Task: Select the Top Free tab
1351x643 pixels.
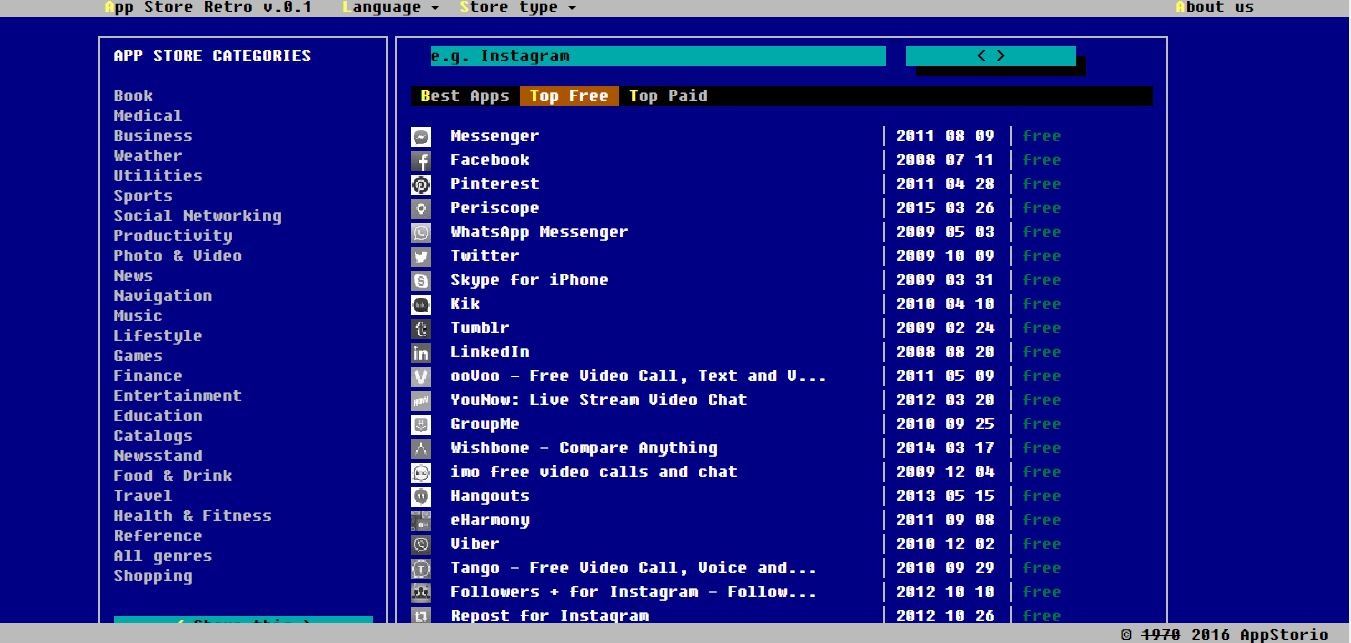Action: click(x=569, y=96)
